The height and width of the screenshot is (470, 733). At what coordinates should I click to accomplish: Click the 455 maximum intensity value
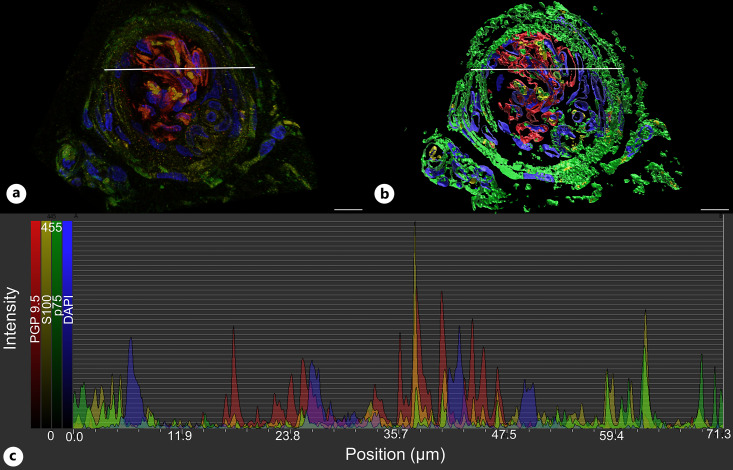point(51,227)
